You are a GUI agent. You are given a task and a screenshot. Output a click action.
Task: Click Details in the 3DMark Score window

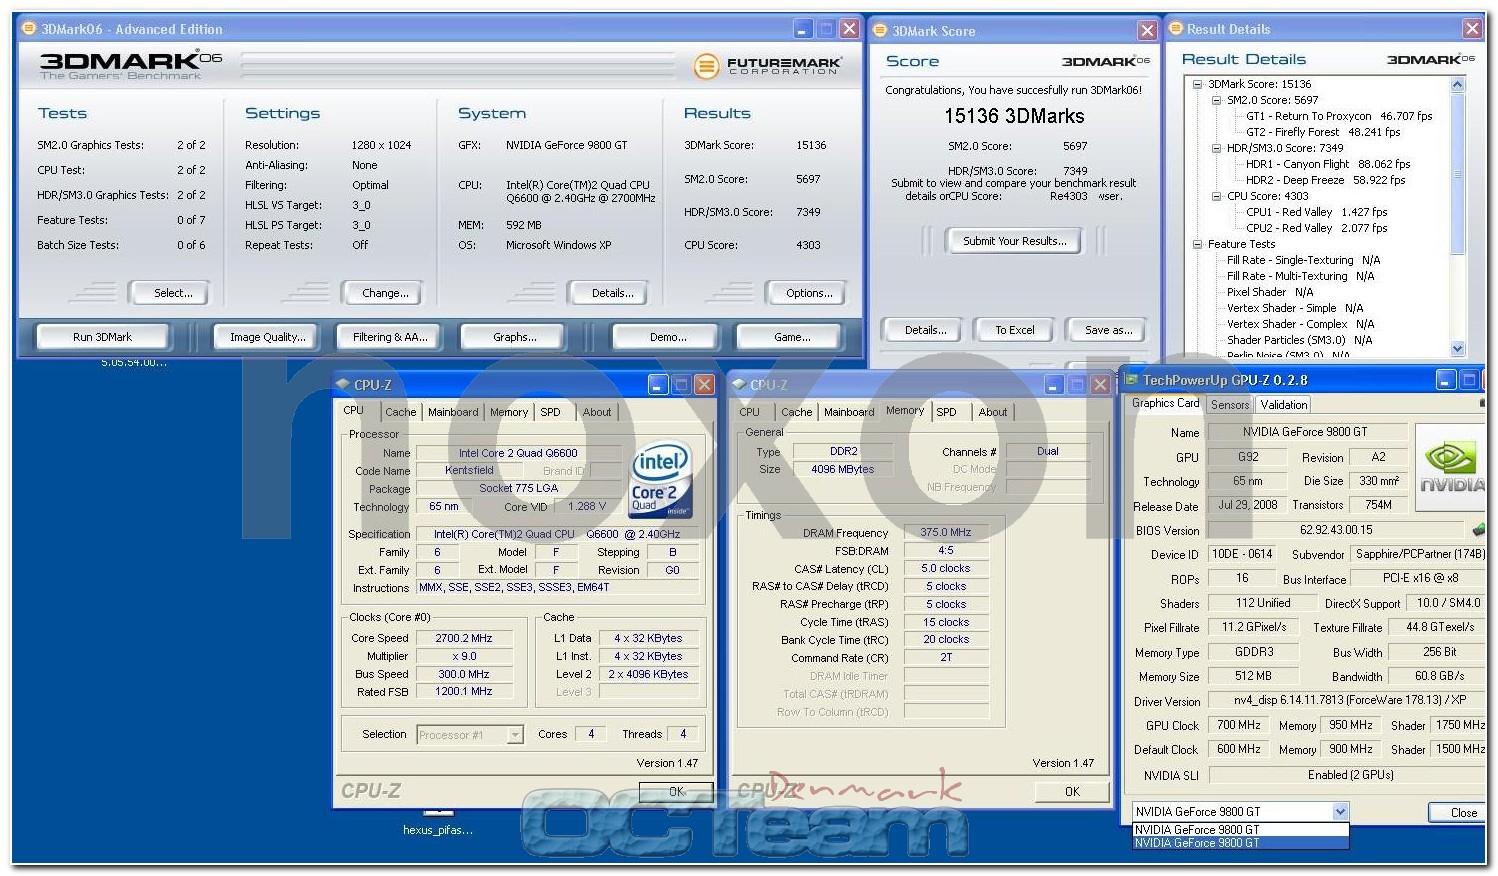pos(925,330)
